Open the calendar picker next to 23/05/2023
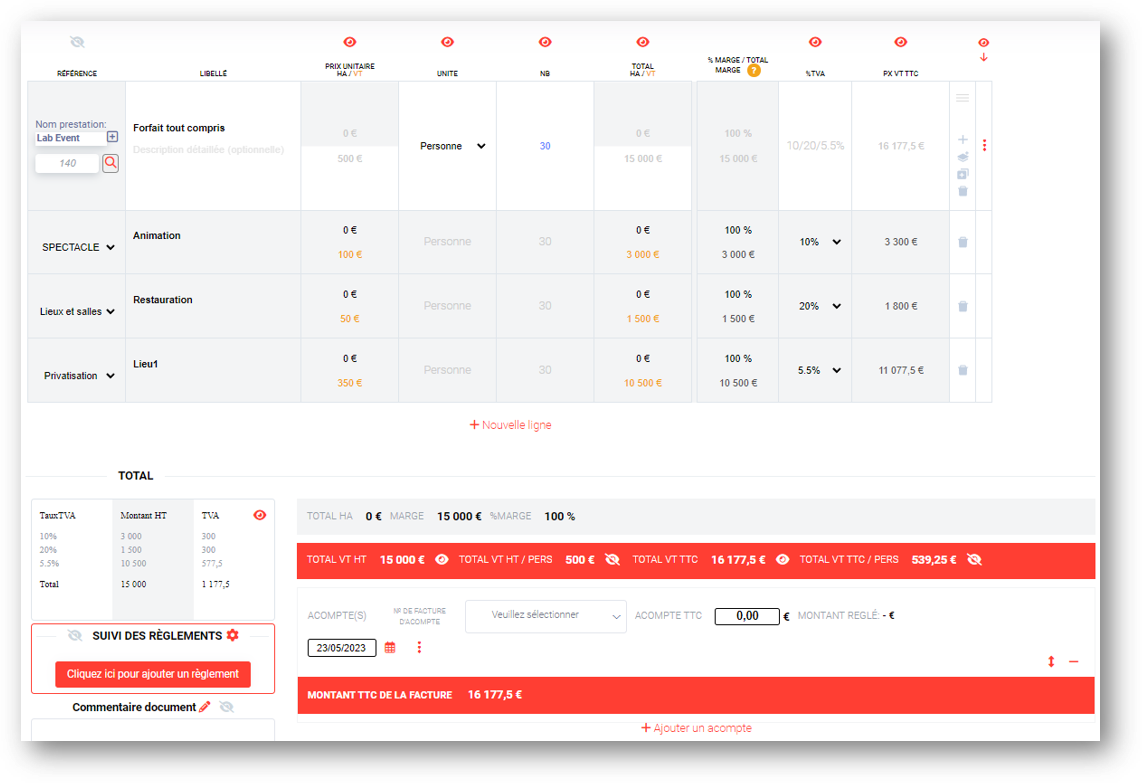The image size is (1142, 783). coord(390,647)
